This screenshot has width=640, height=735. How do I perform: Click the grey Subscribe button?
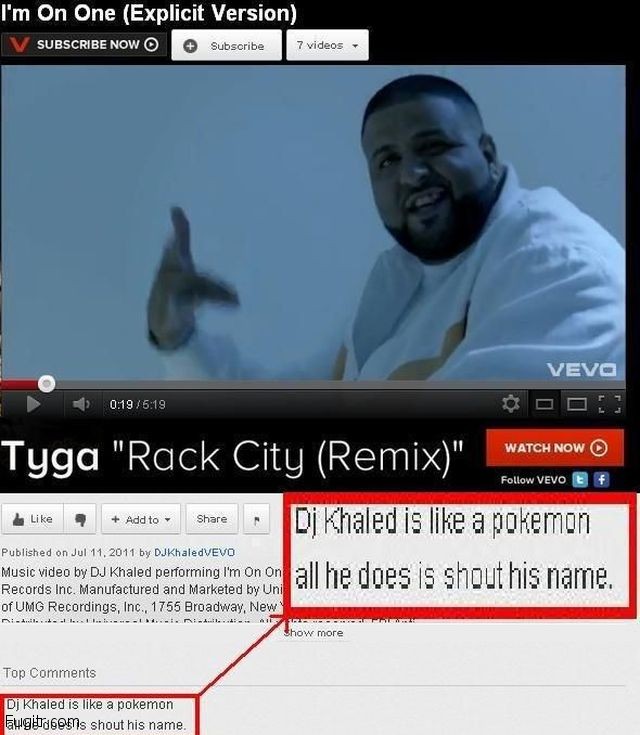(x=226, y=45)
